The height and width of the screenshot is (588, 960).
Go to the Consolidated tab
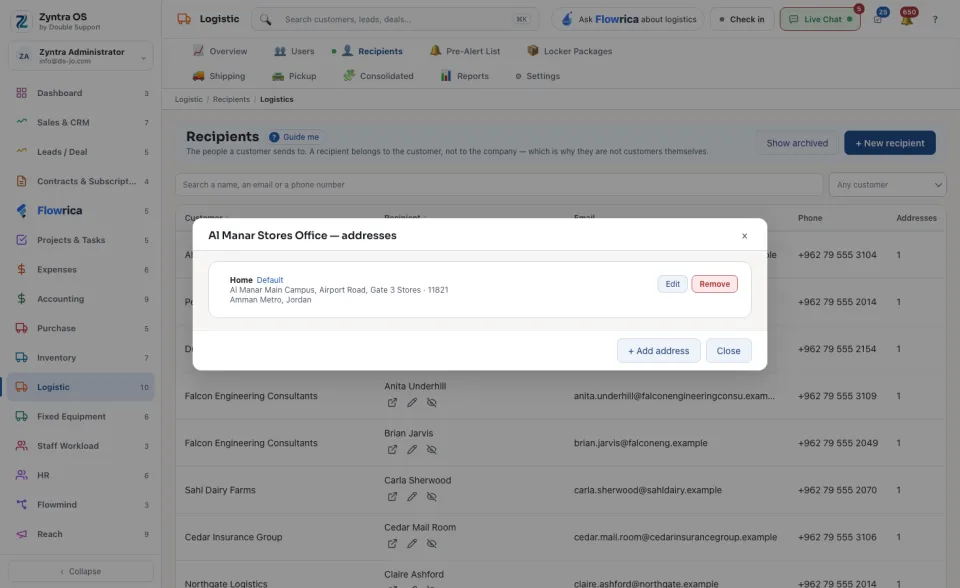coord(378,76)
